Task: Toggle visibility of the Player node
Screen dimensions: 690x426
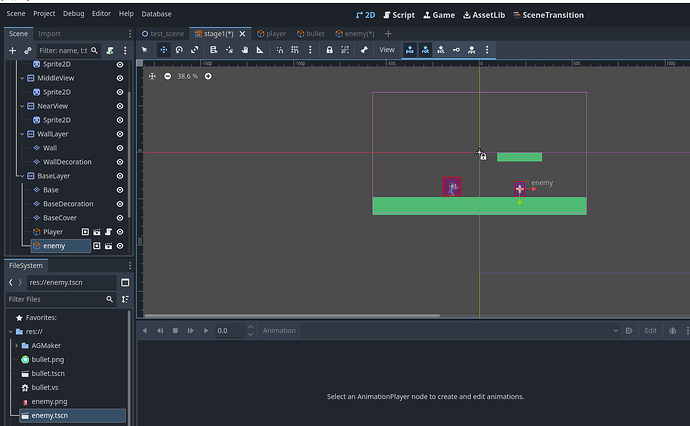Action: click(x=120, y=232)
